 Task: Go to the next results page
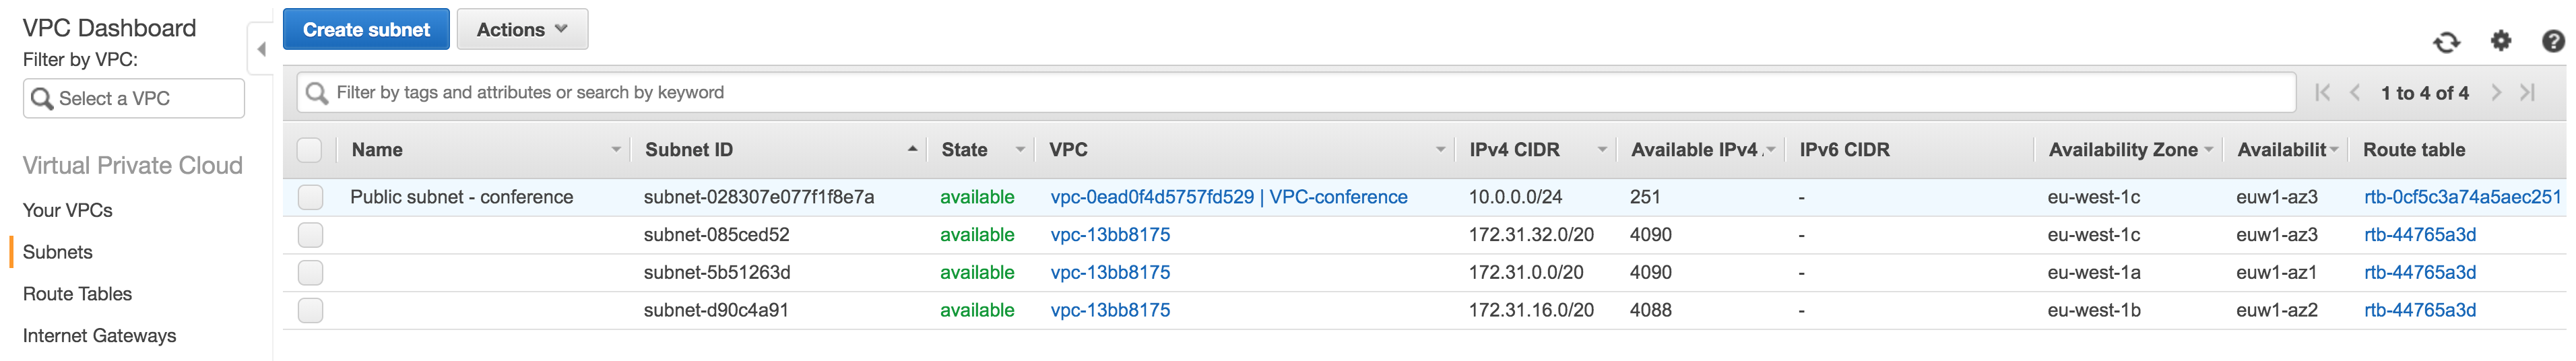click(x=2496, y=92)
